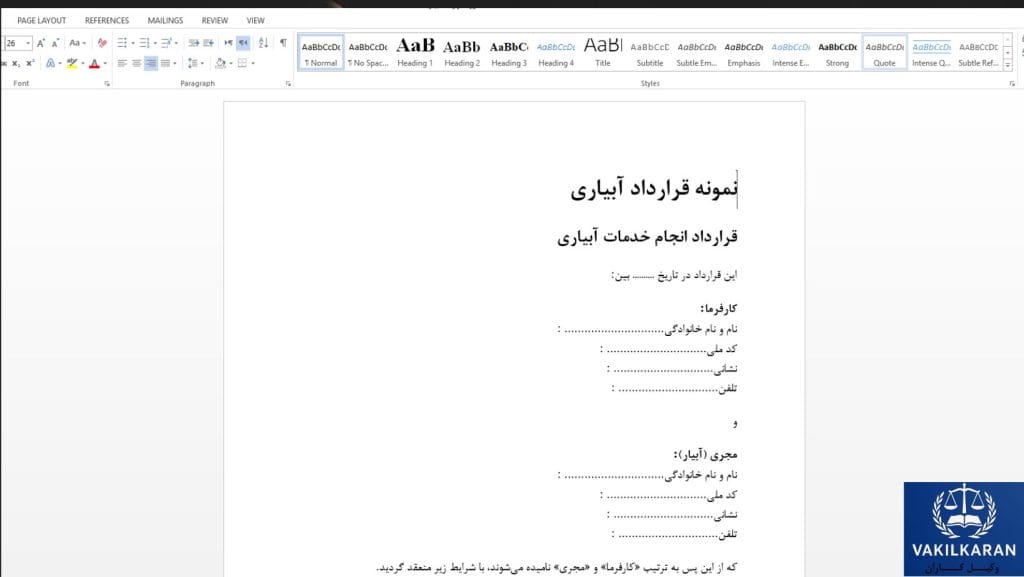Apply yellow text highlight color
Image resolution: width=1024 pixels, height=577 pixels.
coord(72,63)
